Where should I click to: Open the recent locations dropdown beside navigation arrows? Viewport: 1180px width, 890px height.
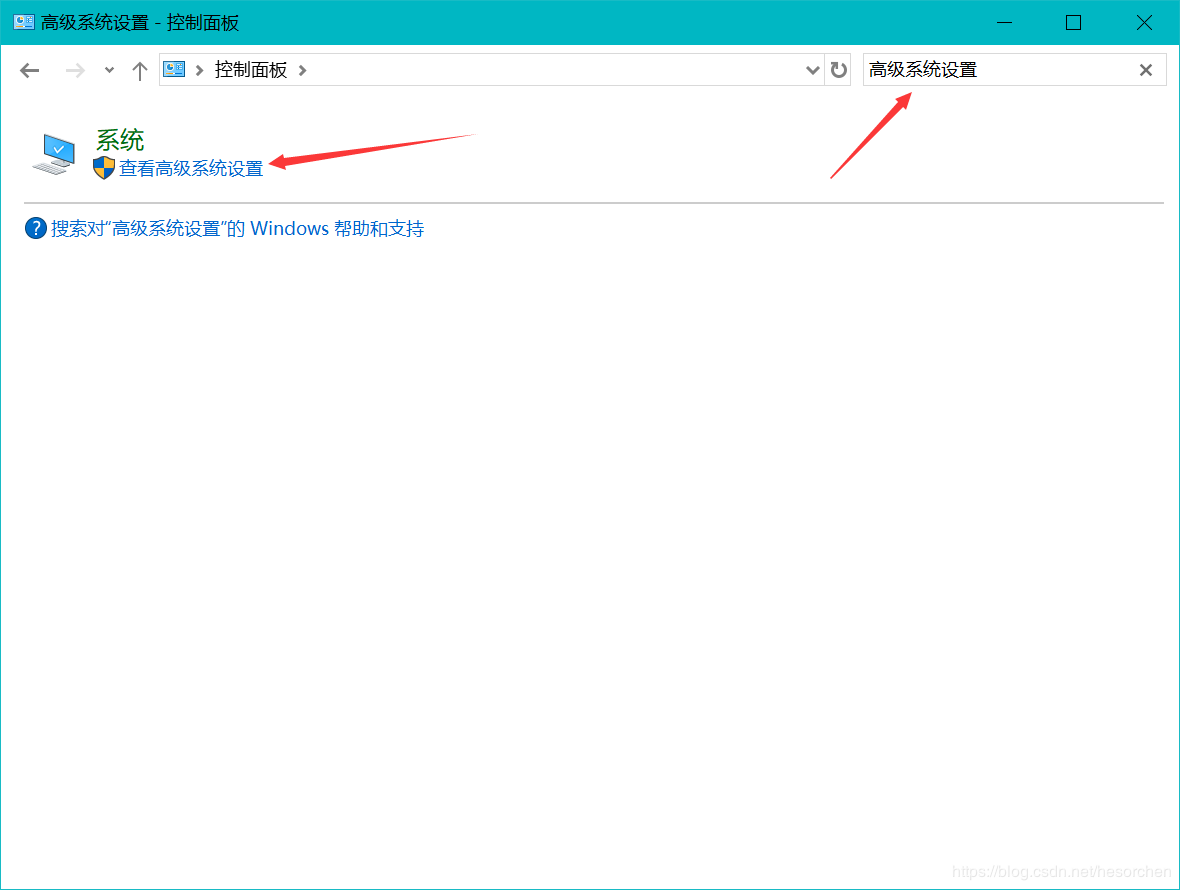click(108, 70)
